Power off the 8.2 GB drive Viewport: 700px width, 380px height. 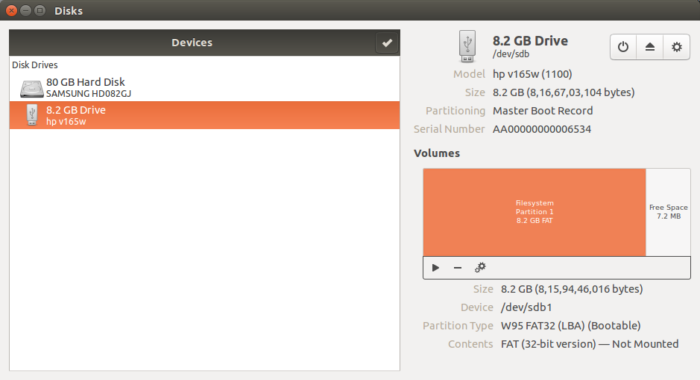click(623, 47)
